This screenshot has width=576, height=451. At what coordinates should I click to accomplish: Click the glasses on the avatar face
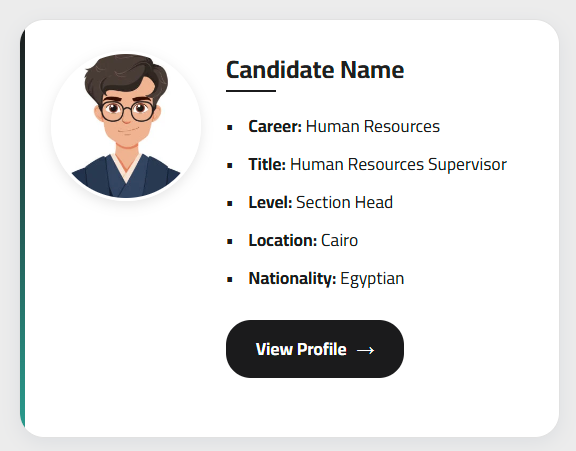click(127, 112)
